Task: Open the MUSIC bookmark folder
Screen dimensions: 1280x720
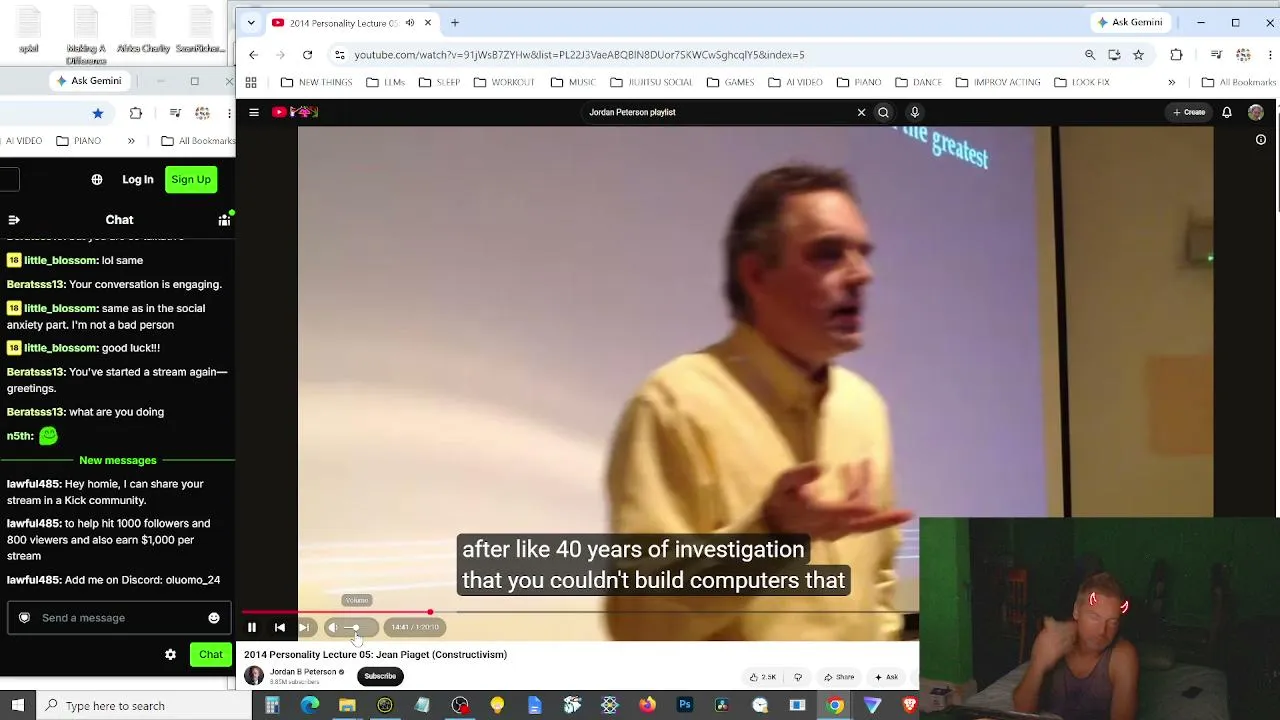Action: 574,82
